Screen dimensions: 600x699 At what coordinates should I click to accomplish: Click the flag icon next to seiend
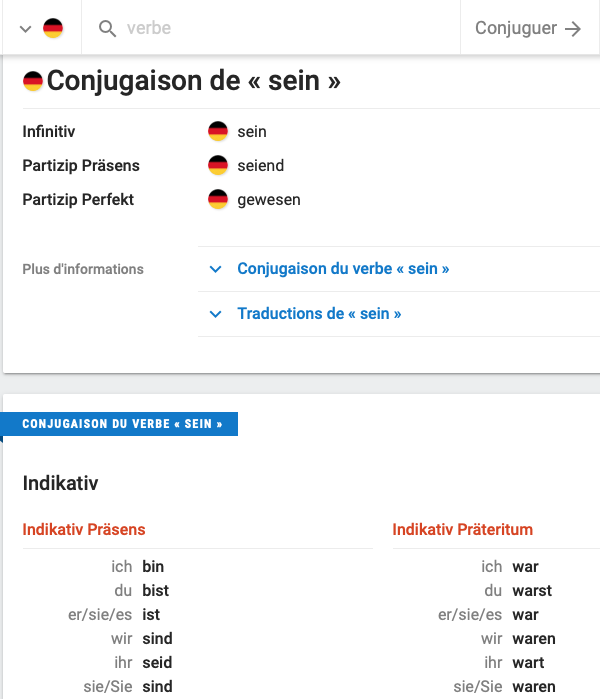click(x=218, y=165)
